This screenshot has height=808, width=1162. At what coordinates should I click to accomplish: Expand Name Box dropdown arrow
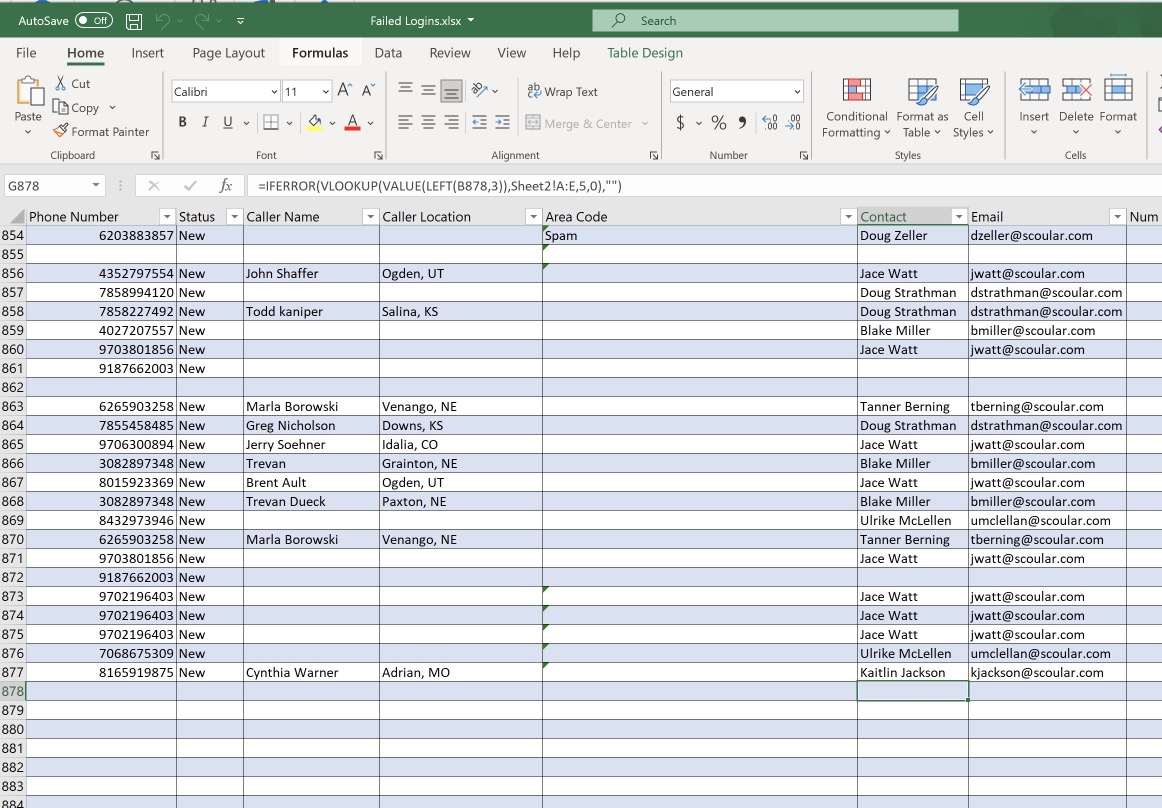[x=96, y=185]
